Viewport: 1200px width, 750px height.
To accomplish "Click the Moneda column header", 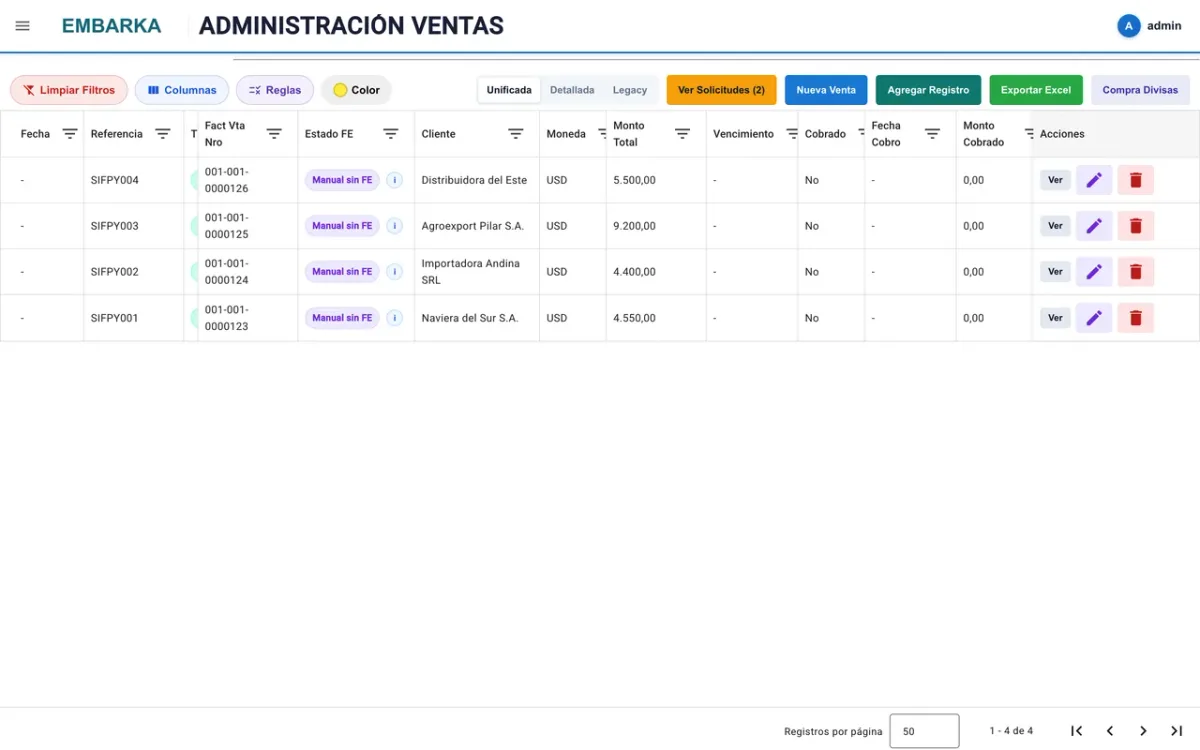I will coord(566,134).
